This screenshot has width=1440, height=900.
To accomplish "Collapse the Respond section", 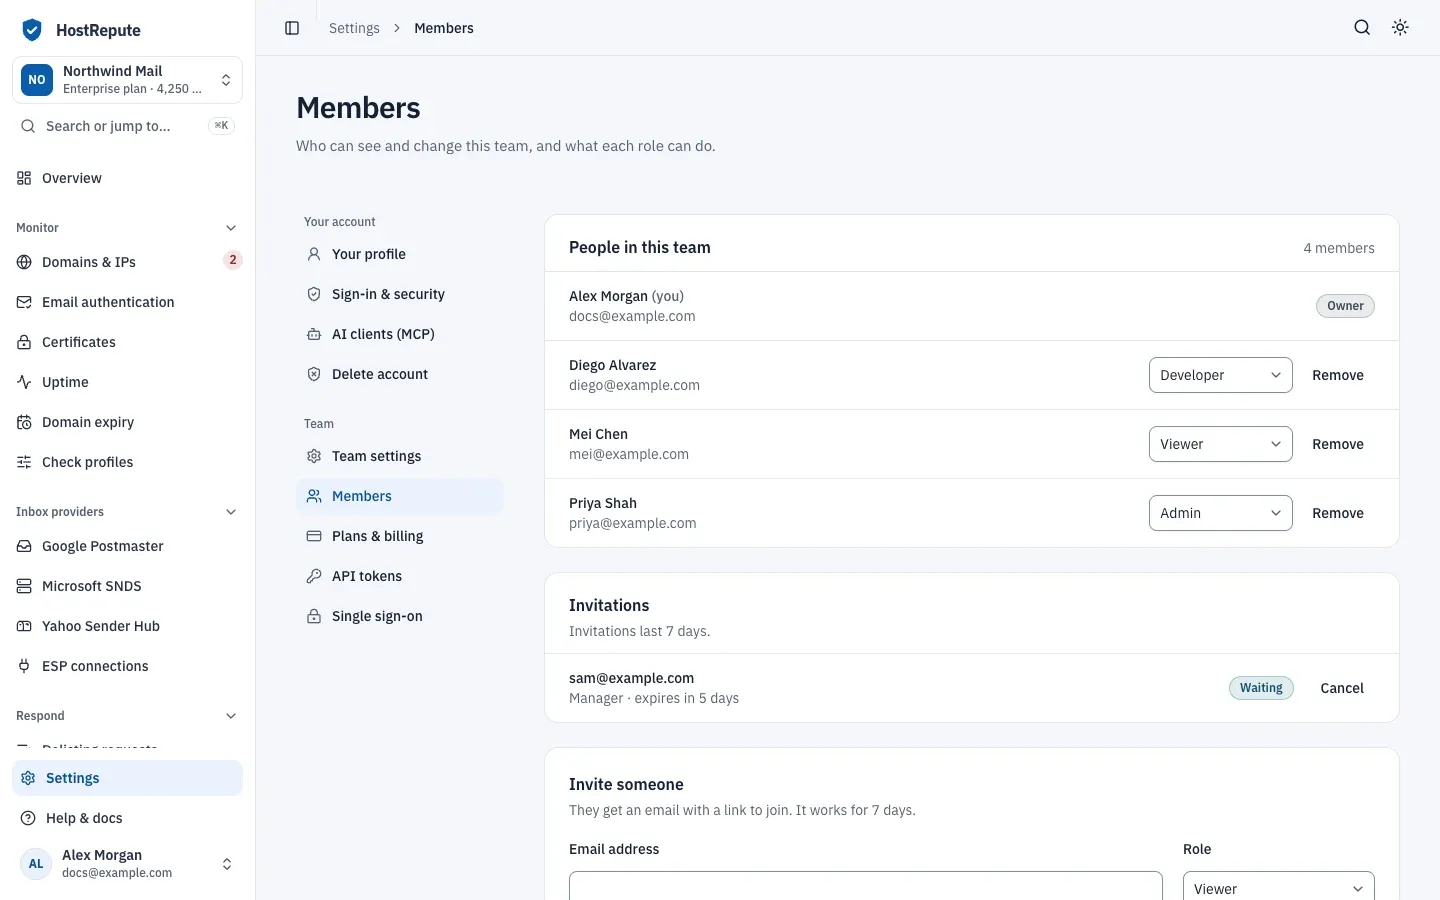I will tap(231, 716).
